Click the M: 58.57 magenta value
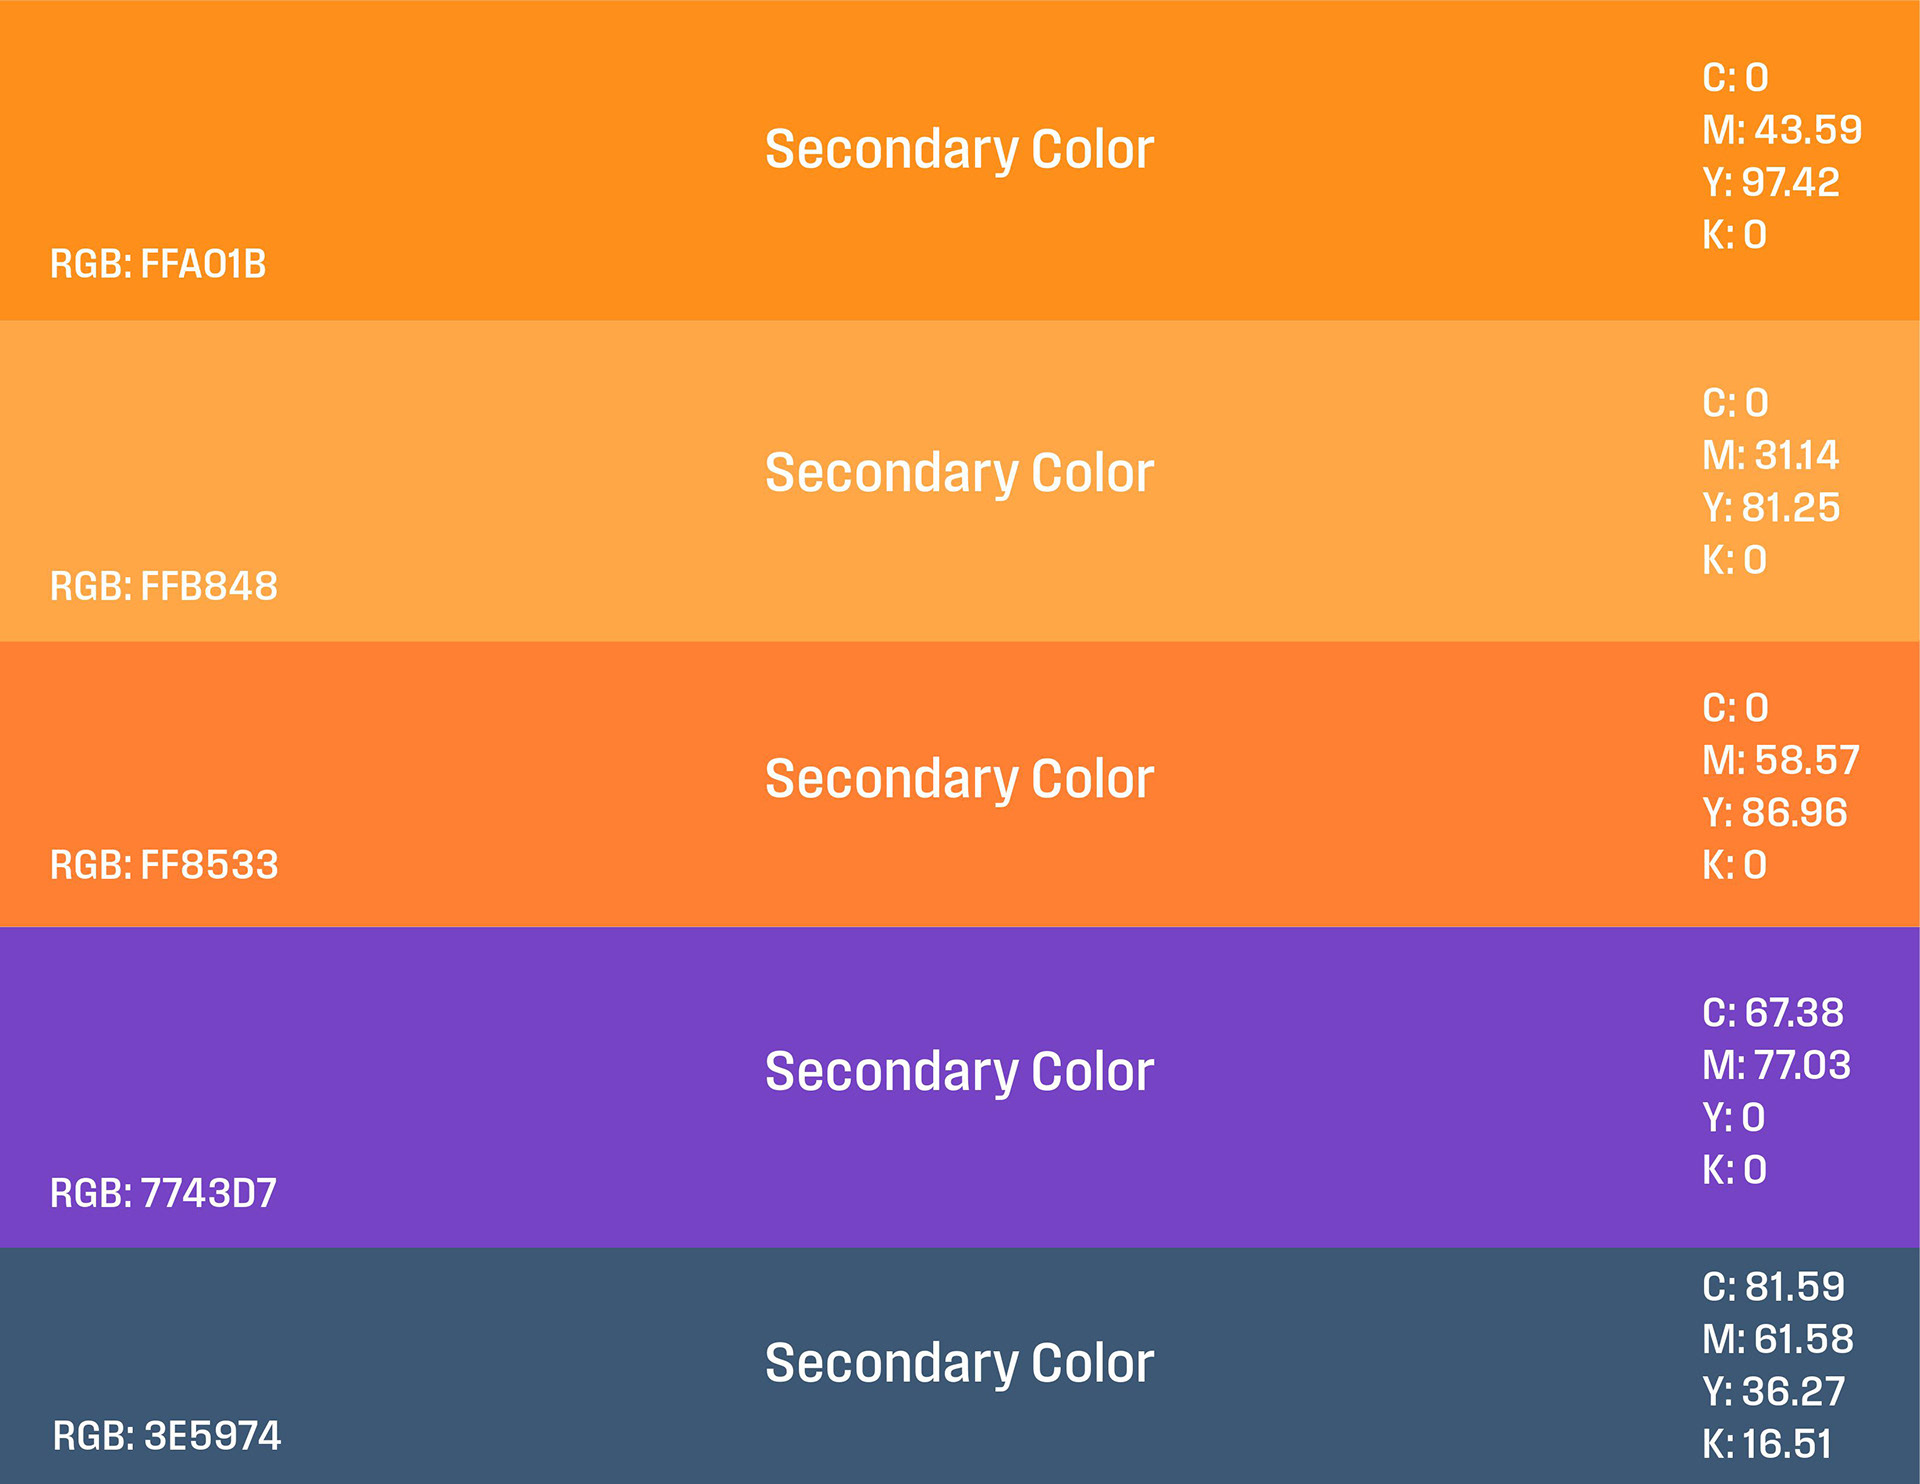Viewport: 1920px width, 1484px height. click(x=1781, y=760)
